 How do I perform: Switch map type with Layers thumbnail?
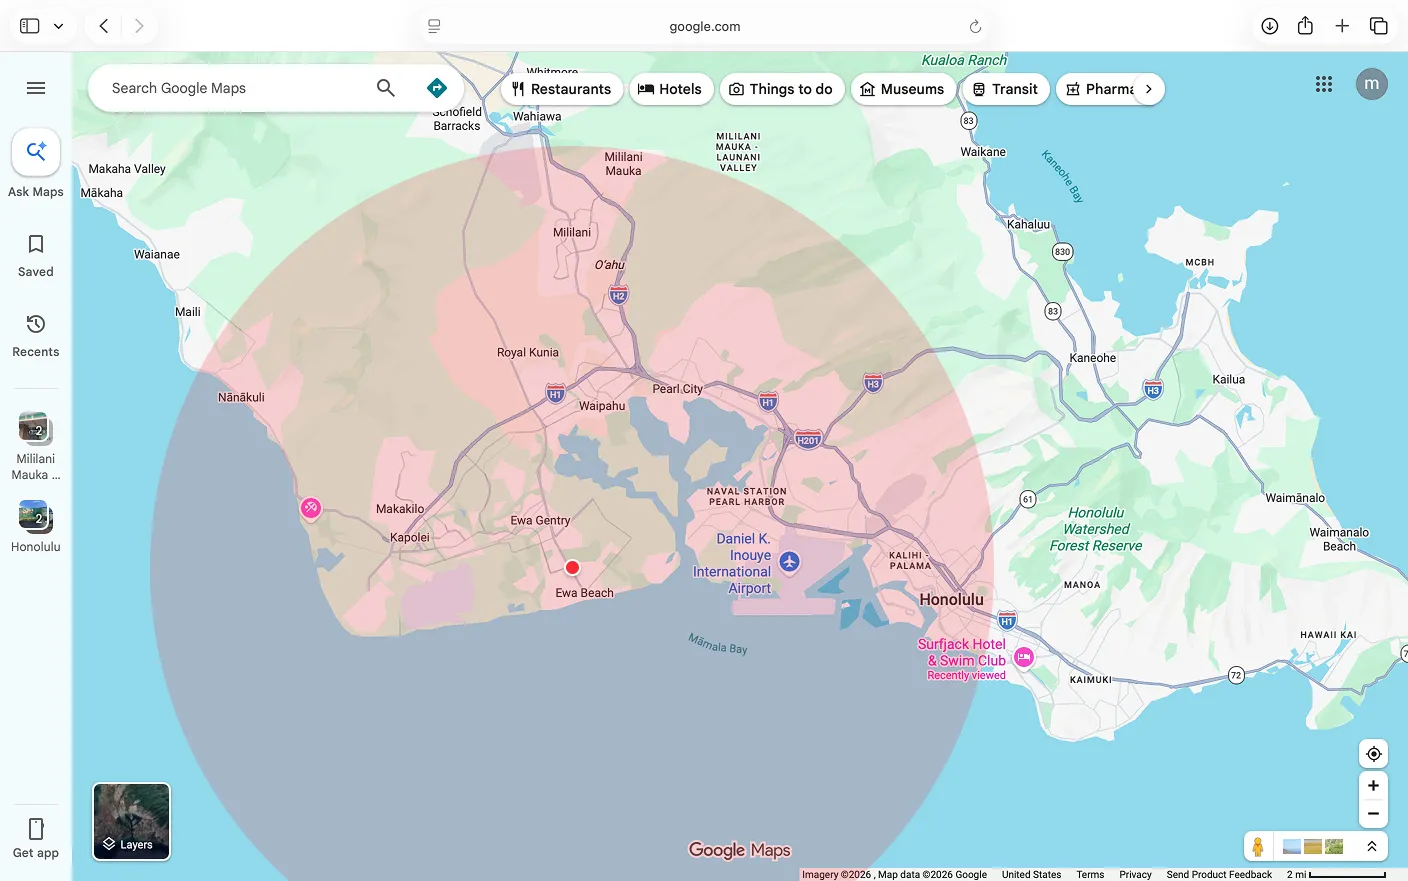click(x=132, y=822)
